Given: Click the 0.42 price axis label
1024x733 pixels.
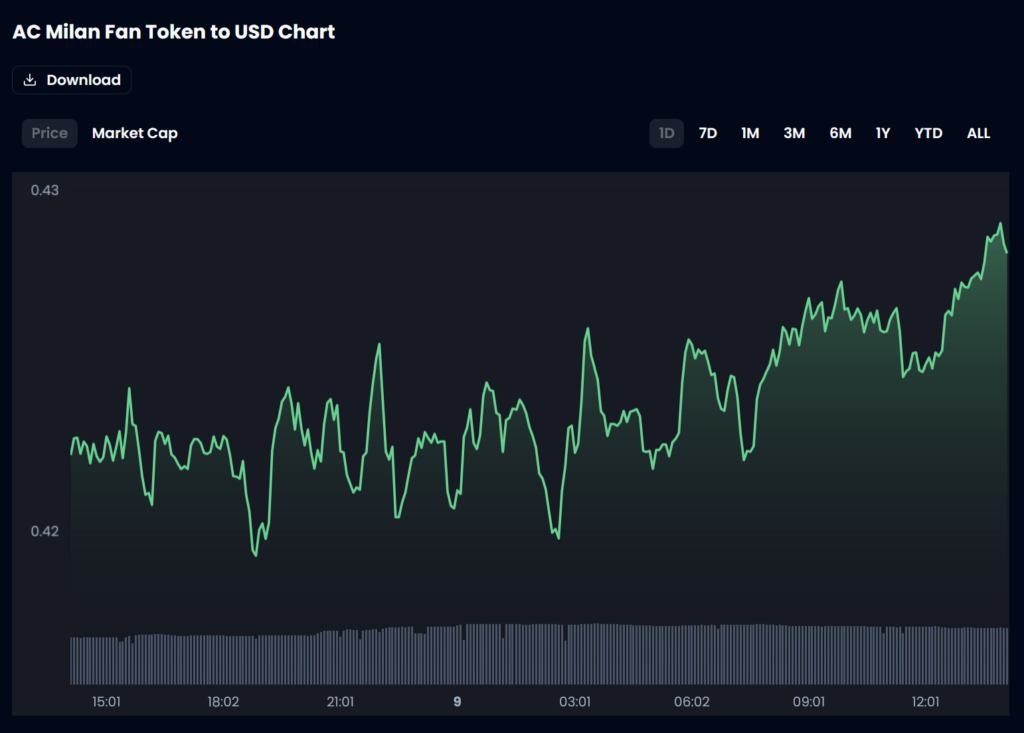Looking at the screenshot, I should click(x=46, y=531).
